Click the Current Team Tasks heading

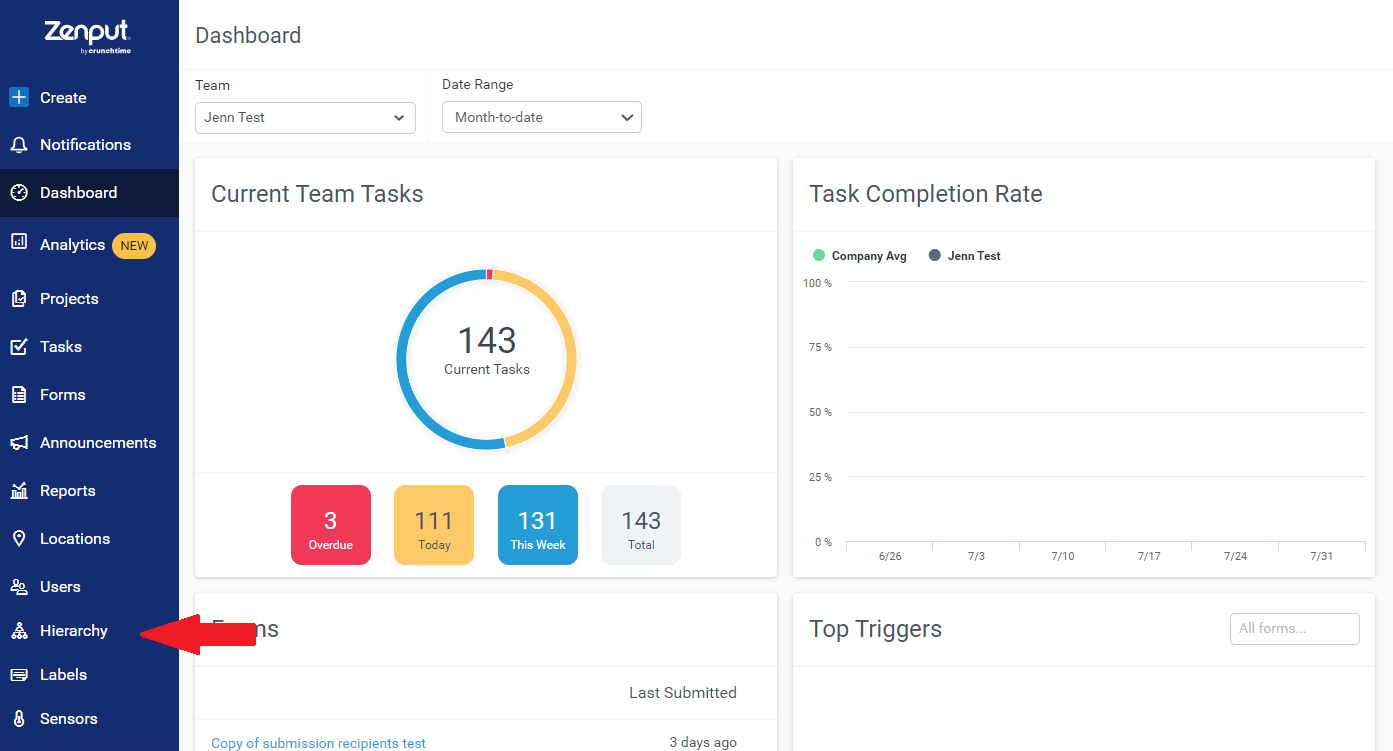[317, 194]
